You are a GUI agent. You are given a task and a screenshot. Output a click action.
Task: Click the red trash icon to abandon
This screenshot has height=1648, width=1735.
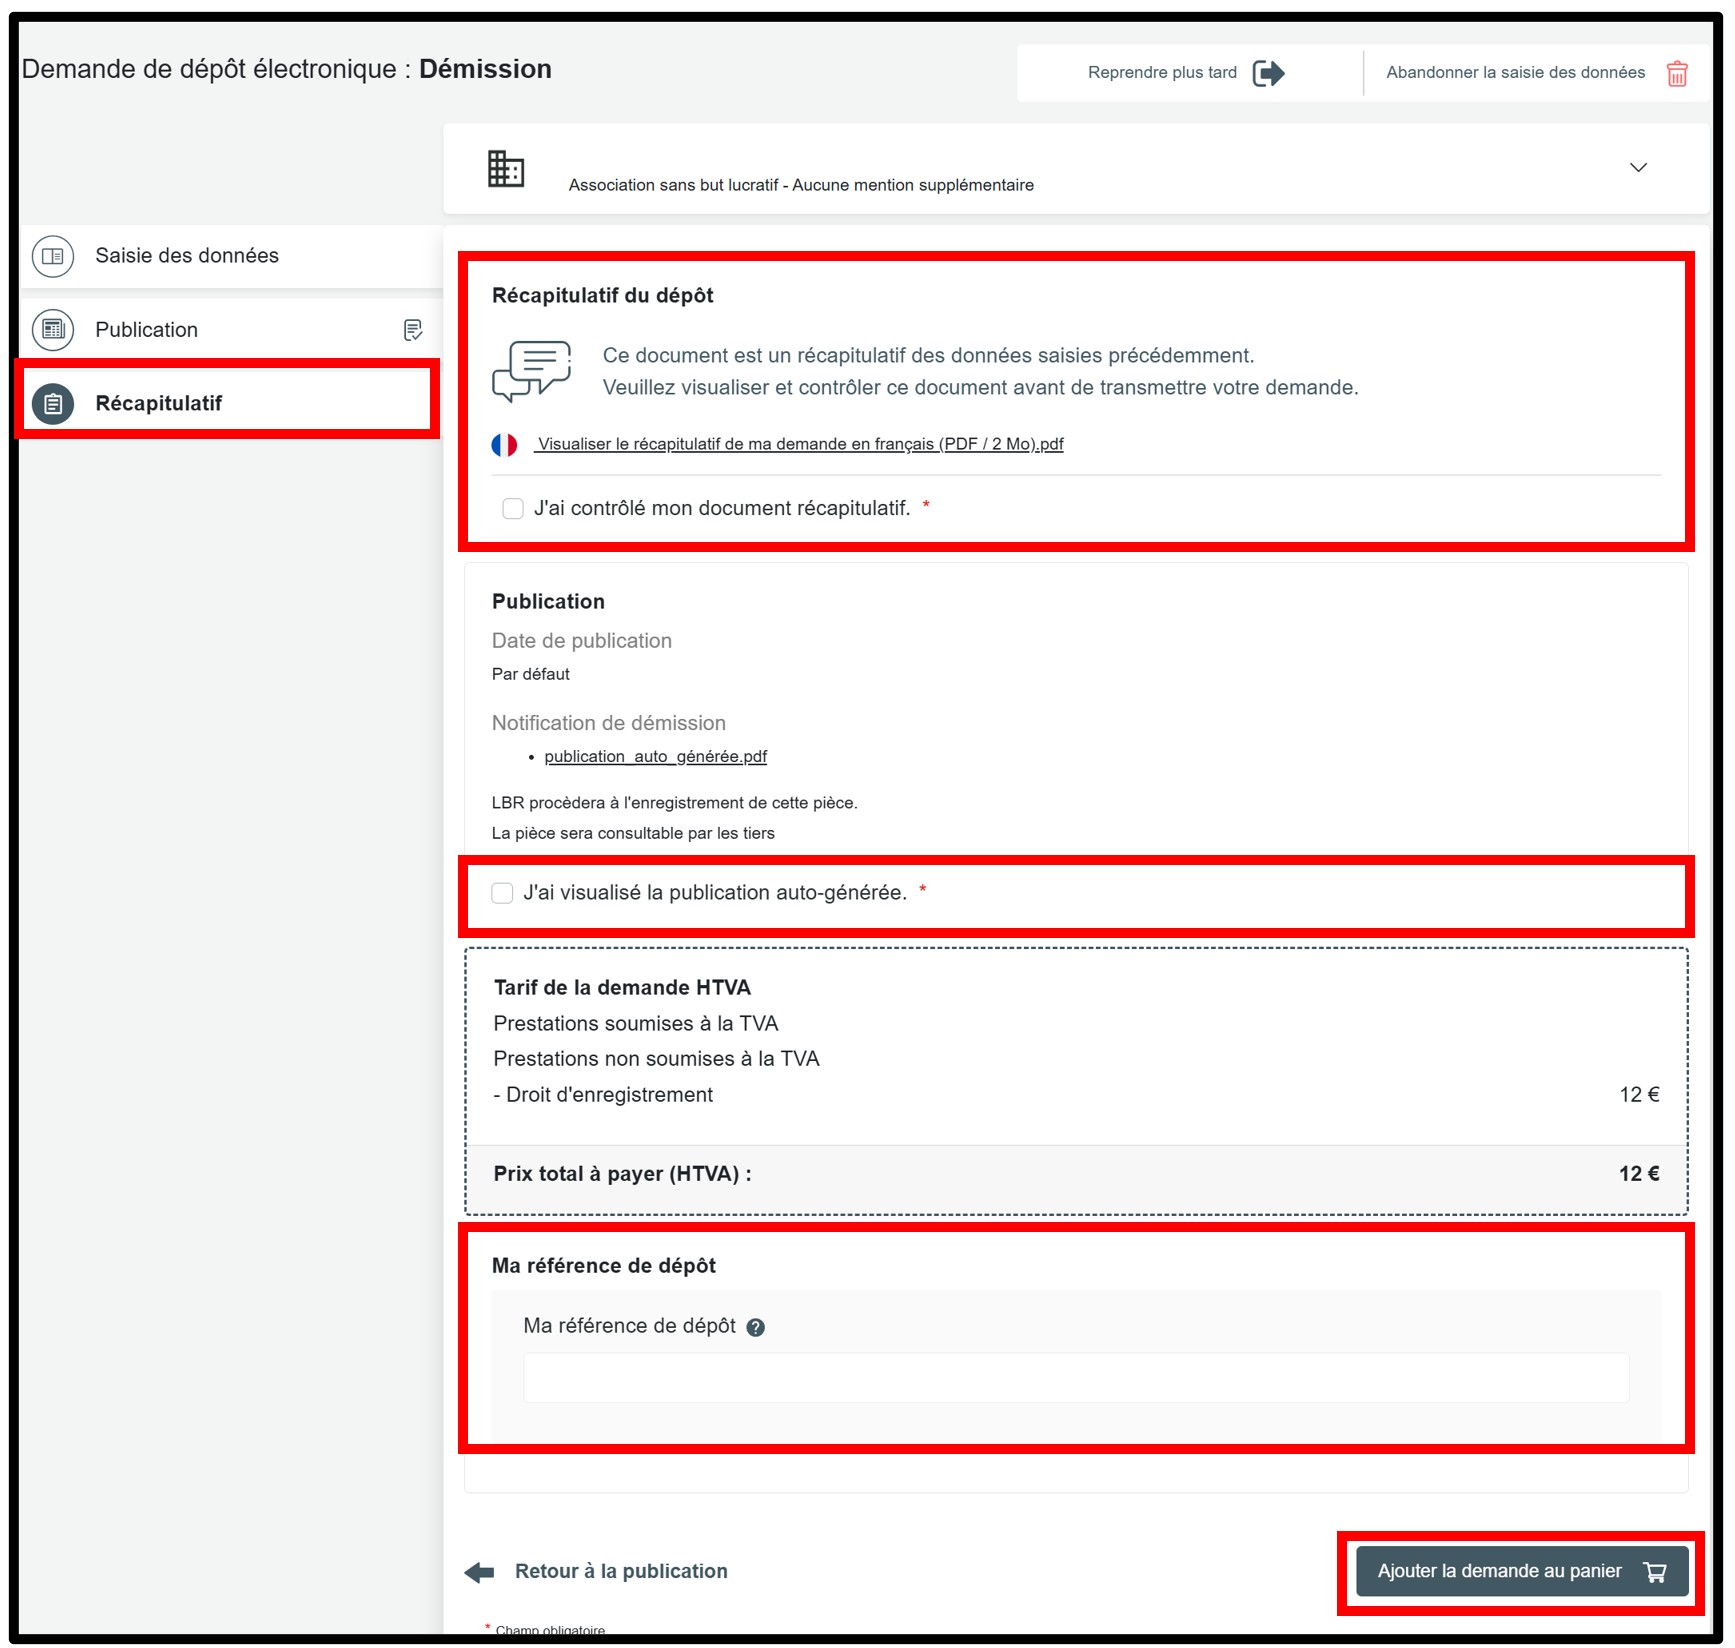pos(1677,73)
